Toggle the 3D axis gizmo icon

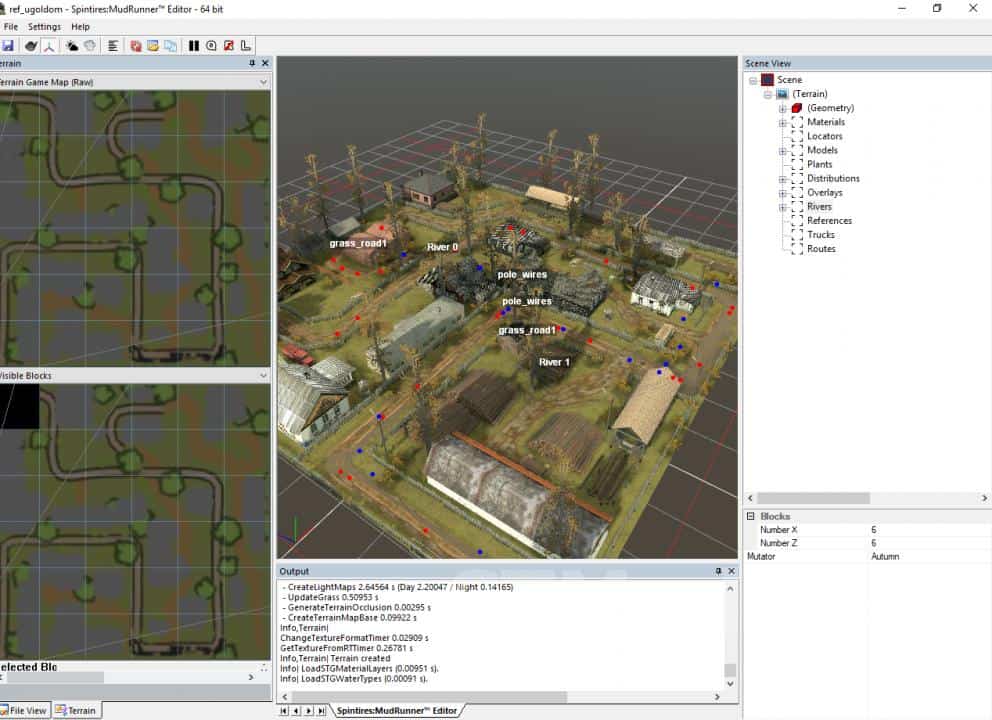(48, 46)
